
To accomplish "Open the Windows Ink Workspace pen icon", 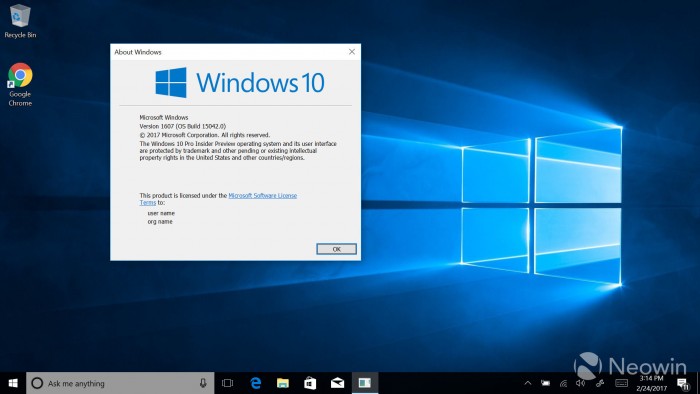I will [600, 383].
